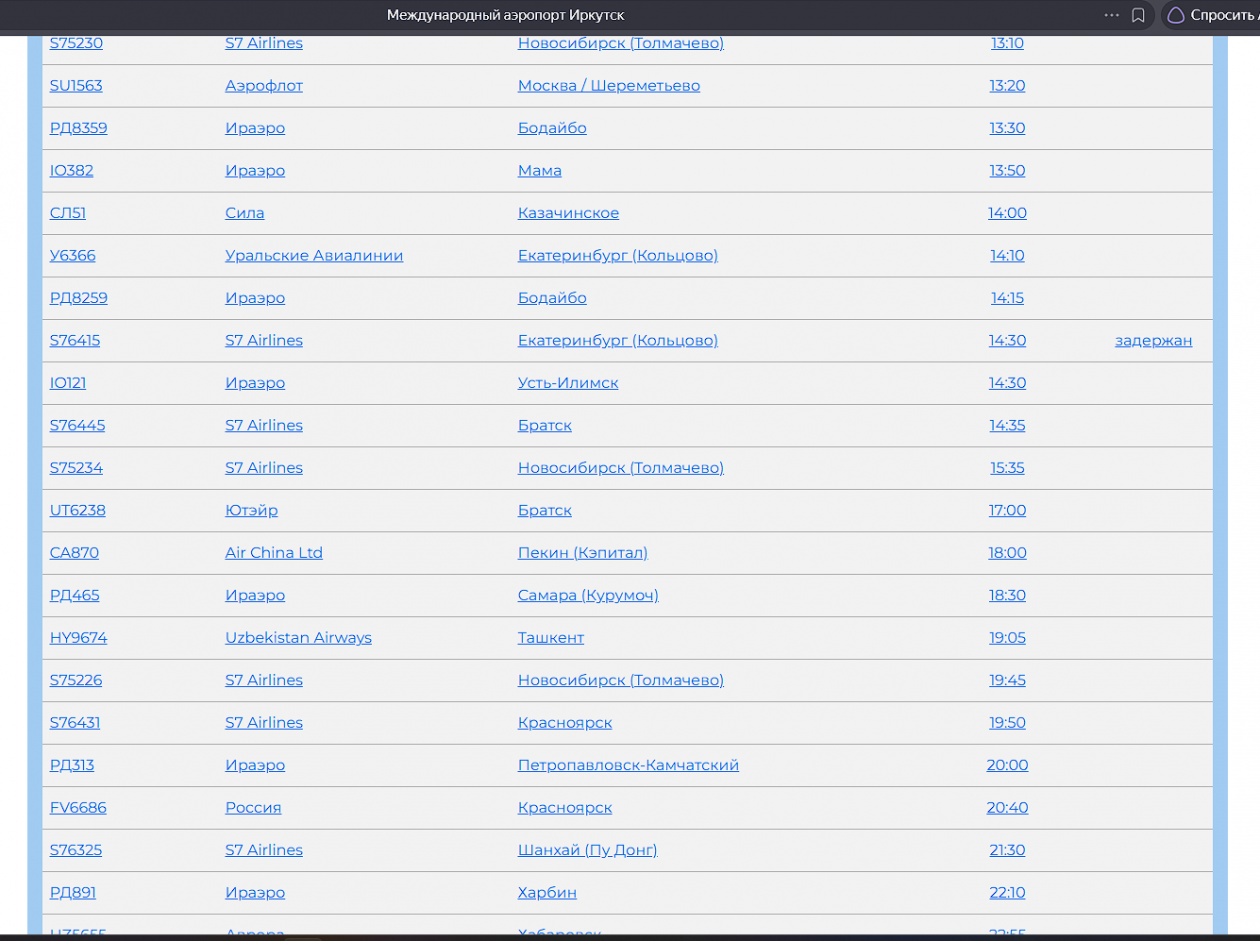1260x941 pixels.
Task: Open Шанхай (Пу Донг) destination link
Action: click(588, 850)
